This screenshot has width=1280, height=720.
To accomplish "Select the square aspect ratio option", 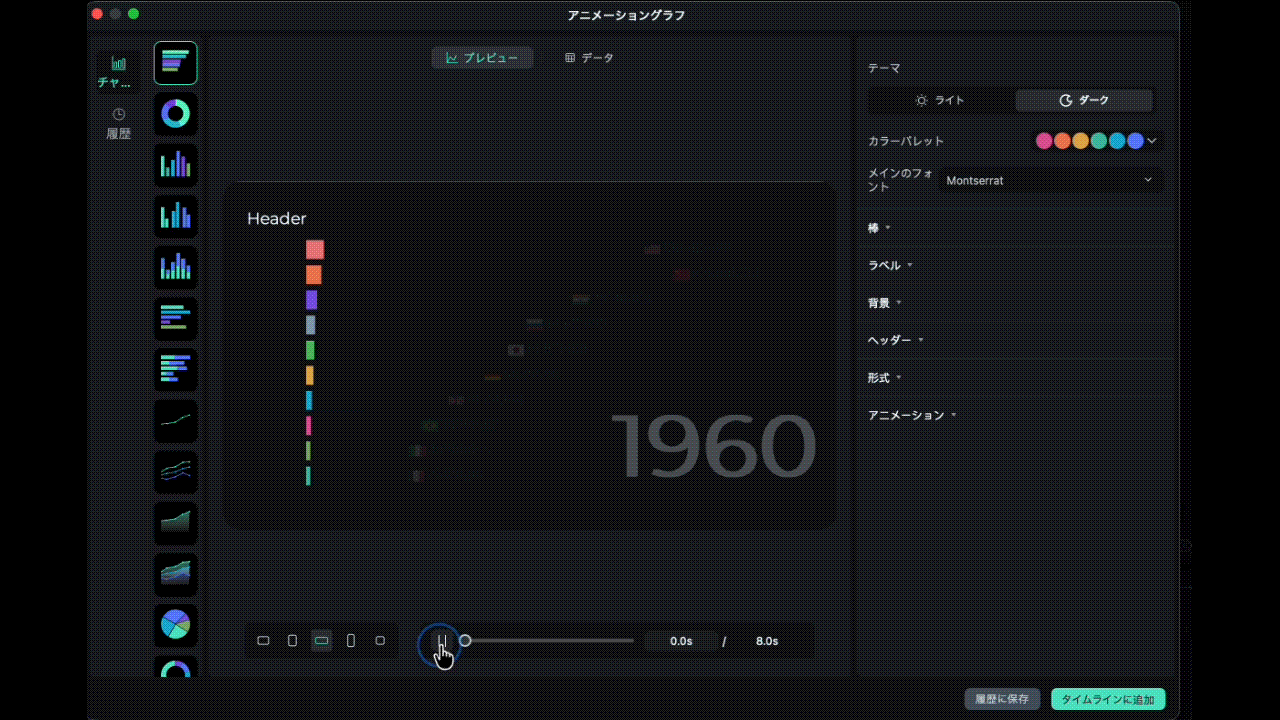I will tap(380, 640).
